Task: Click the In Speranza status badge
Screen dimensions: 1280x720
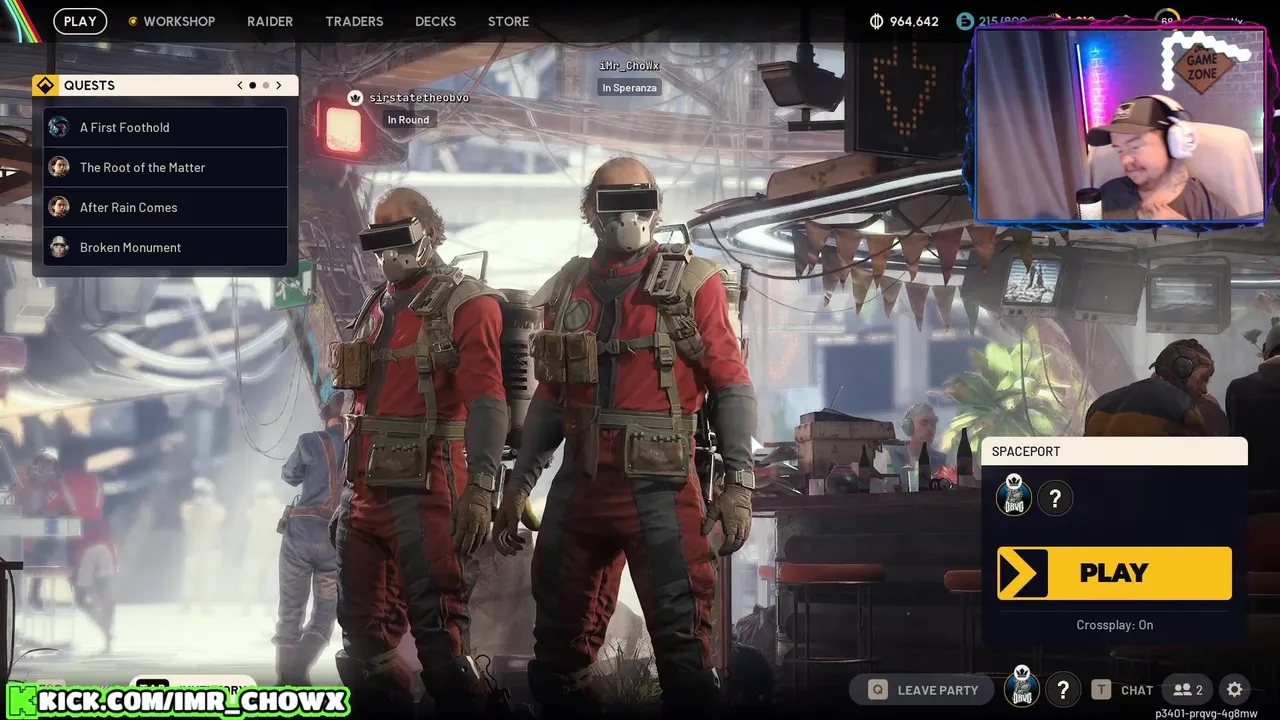Action: [630, 88]
